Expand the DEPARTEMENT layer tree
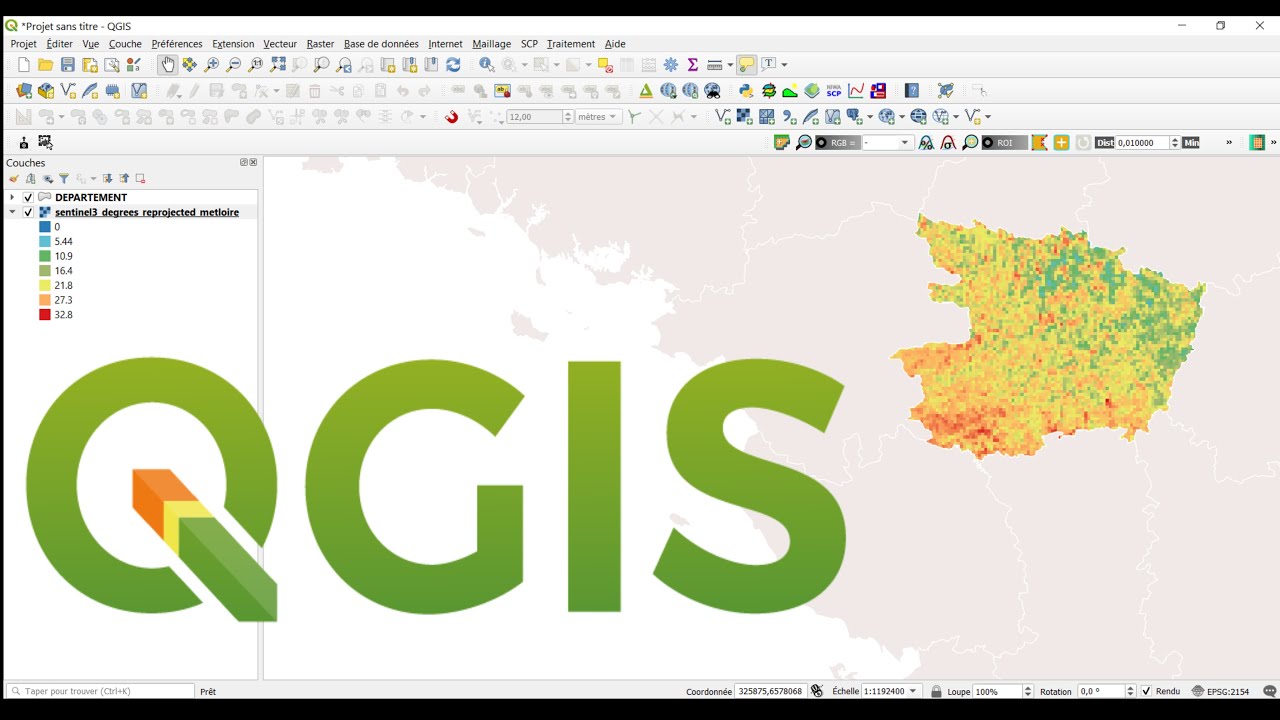The width and height of the screenshot is (1280, 720). [12, 198]
